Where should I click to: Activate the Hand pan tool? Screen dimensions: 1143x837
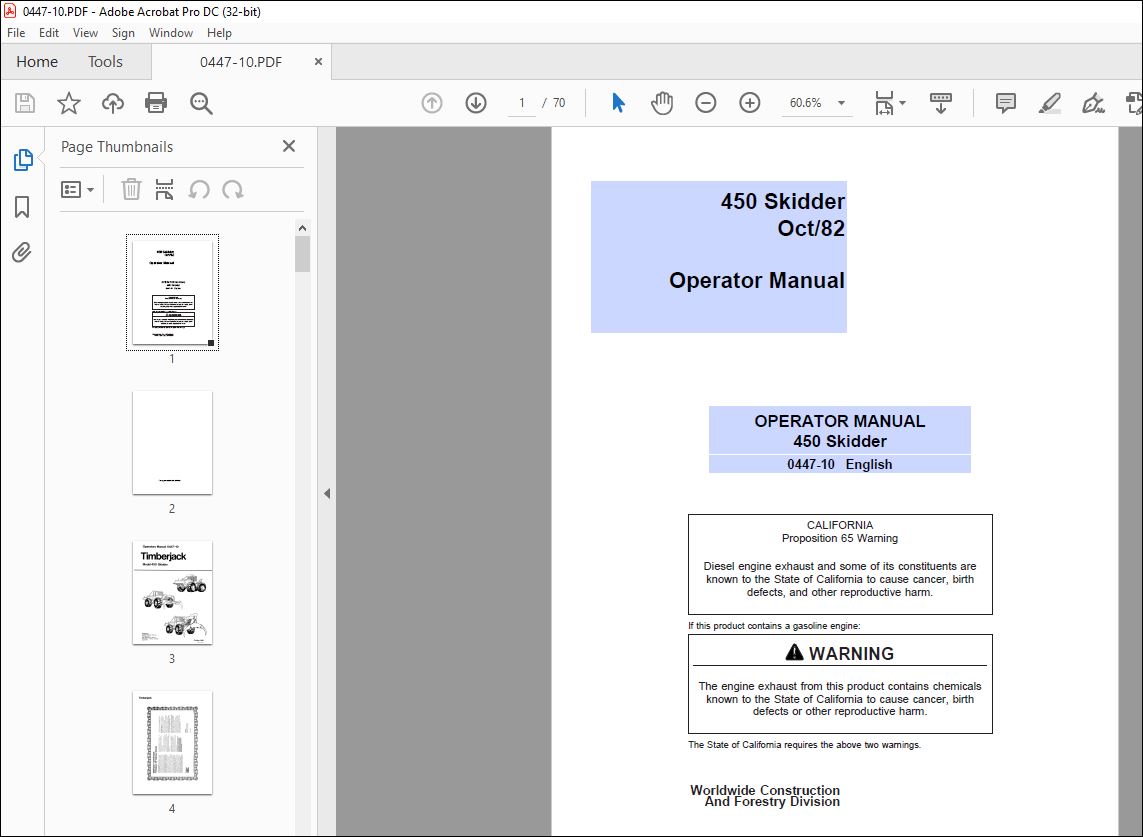click(x=662, y=103)
